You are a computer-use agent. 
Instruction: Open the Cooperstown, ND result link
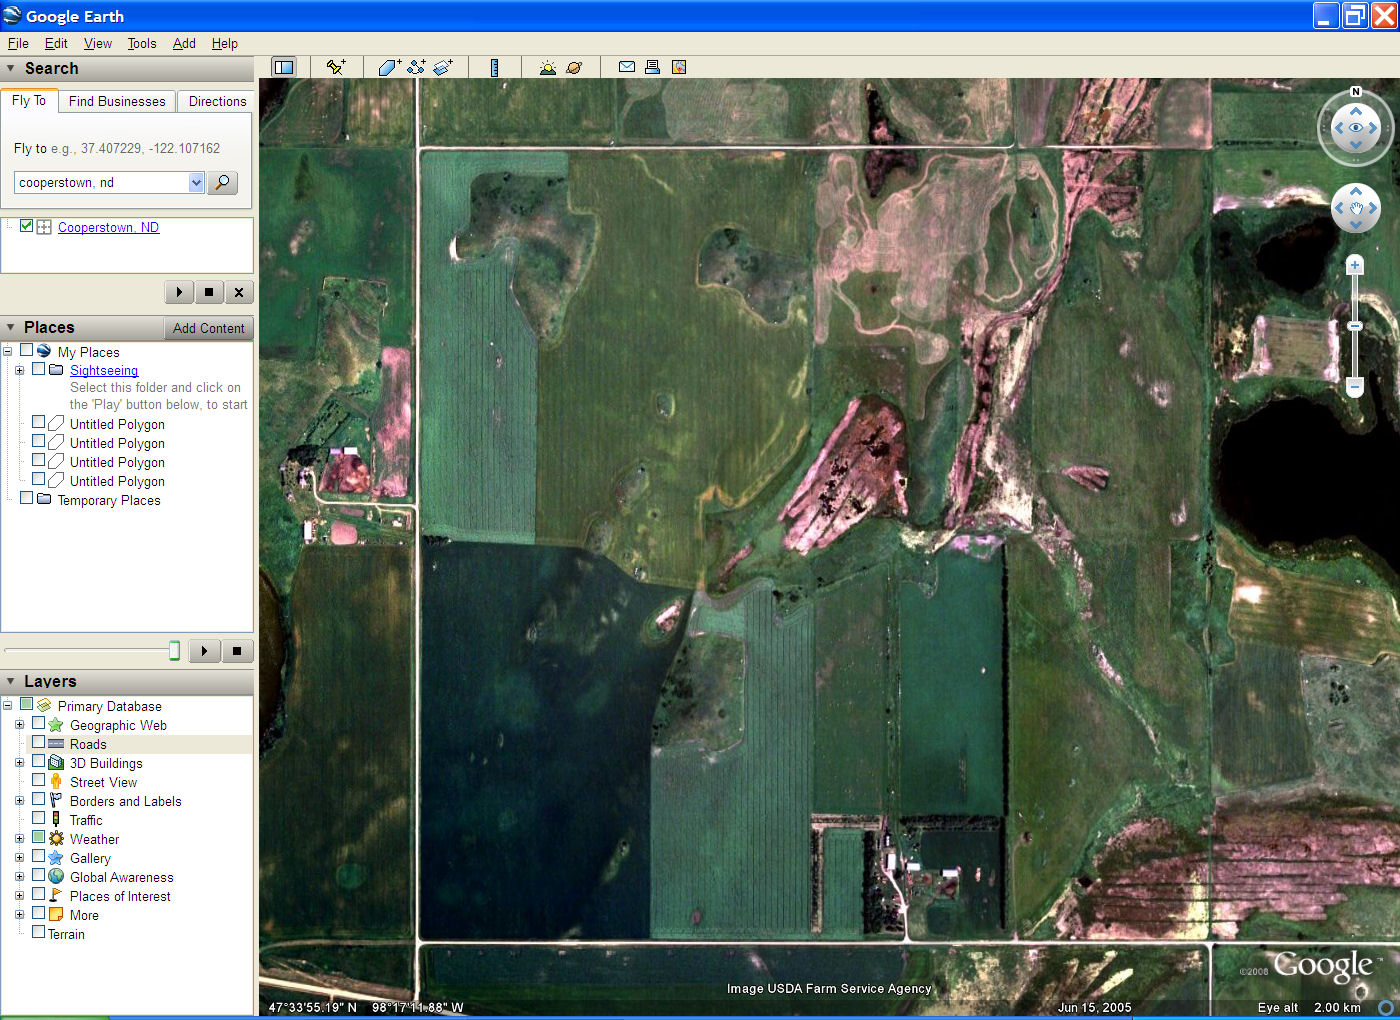point(108,227)
